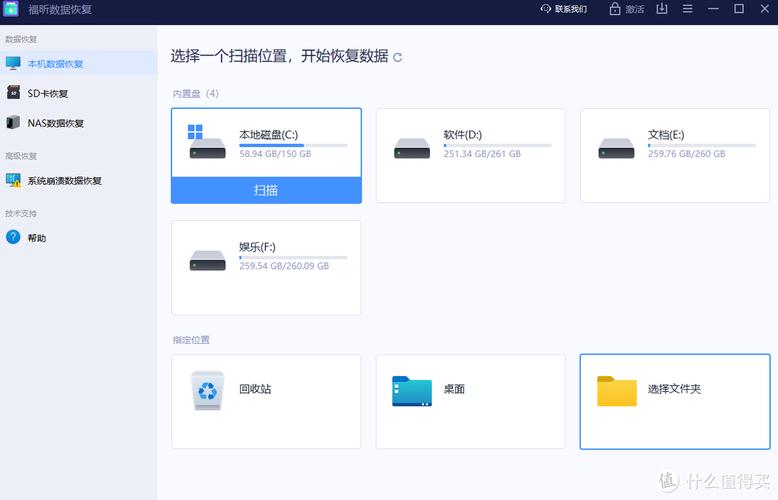Click the E drive disk icon
The height and width of the screenshot is (500, 778).
tap(616, 148)
